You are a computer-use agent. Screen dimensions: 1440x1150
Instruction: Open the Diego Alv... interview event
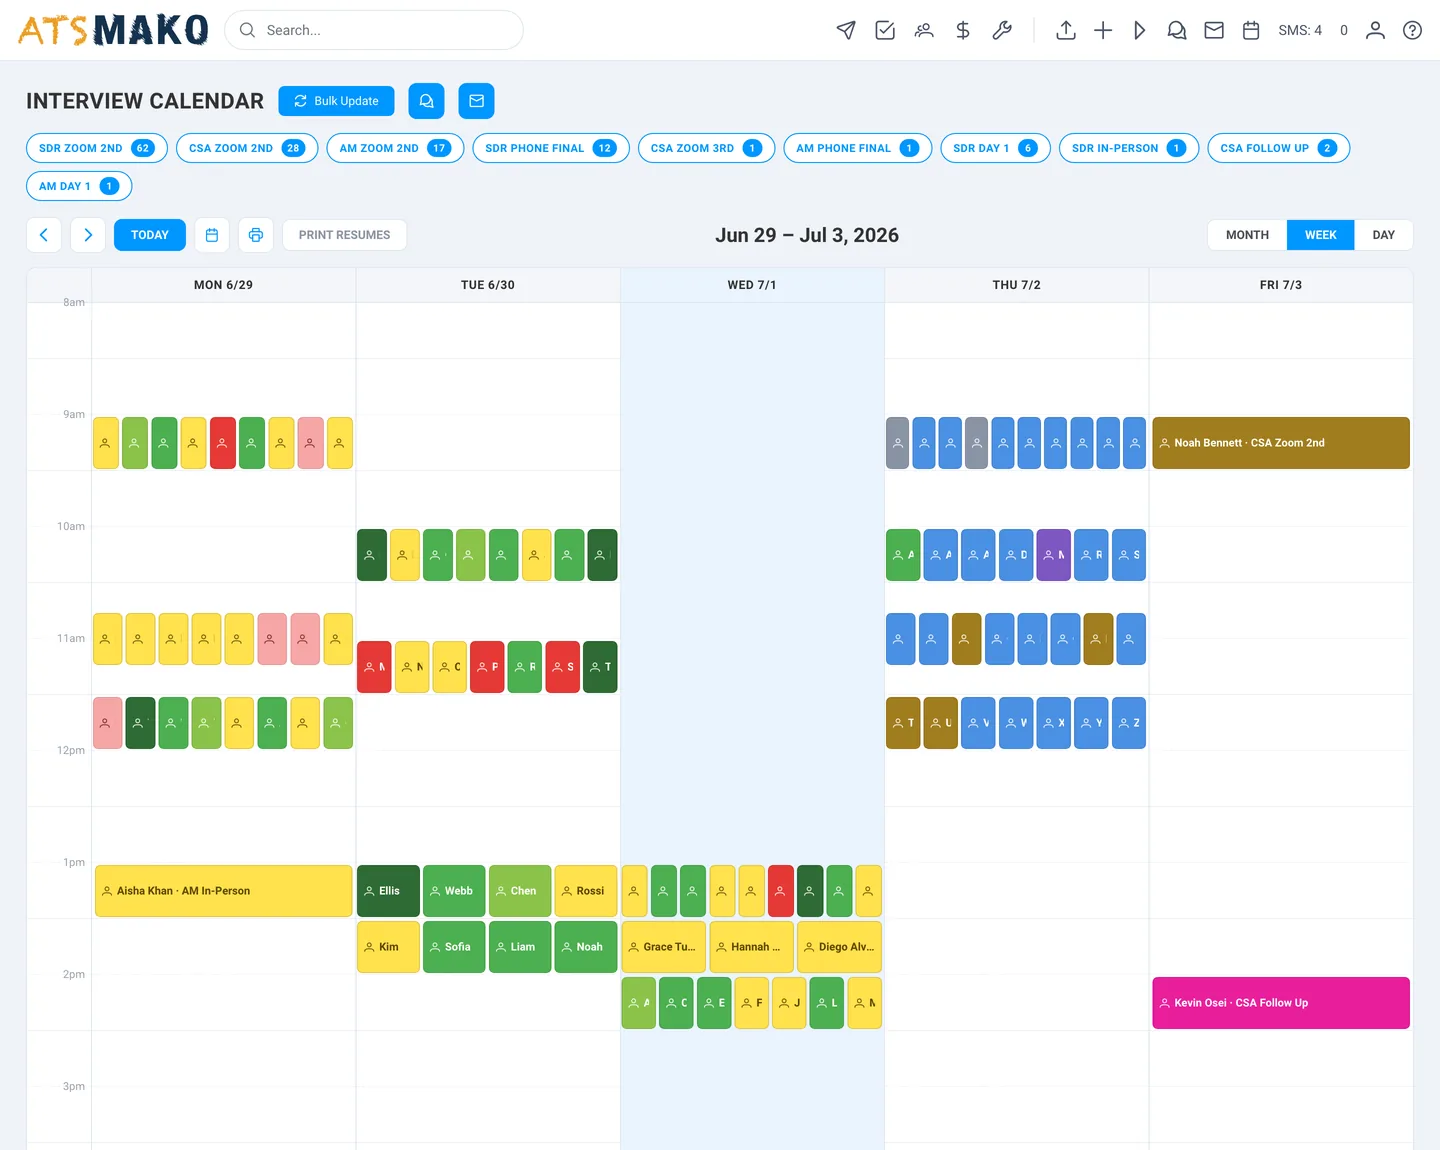pyautogui.click(x=839, y=947)
